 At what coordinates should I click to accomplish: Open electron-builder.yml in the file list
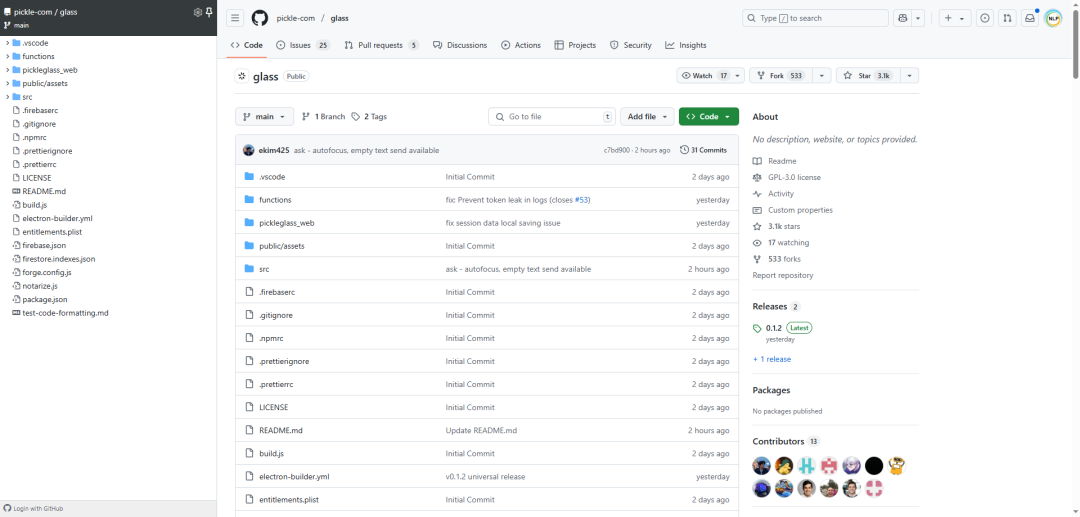(x=295, y=476)
